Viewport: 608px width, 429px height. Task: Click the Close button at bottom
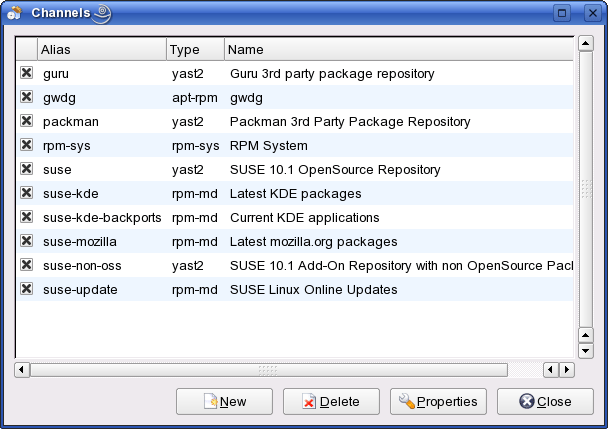(545, 401)
